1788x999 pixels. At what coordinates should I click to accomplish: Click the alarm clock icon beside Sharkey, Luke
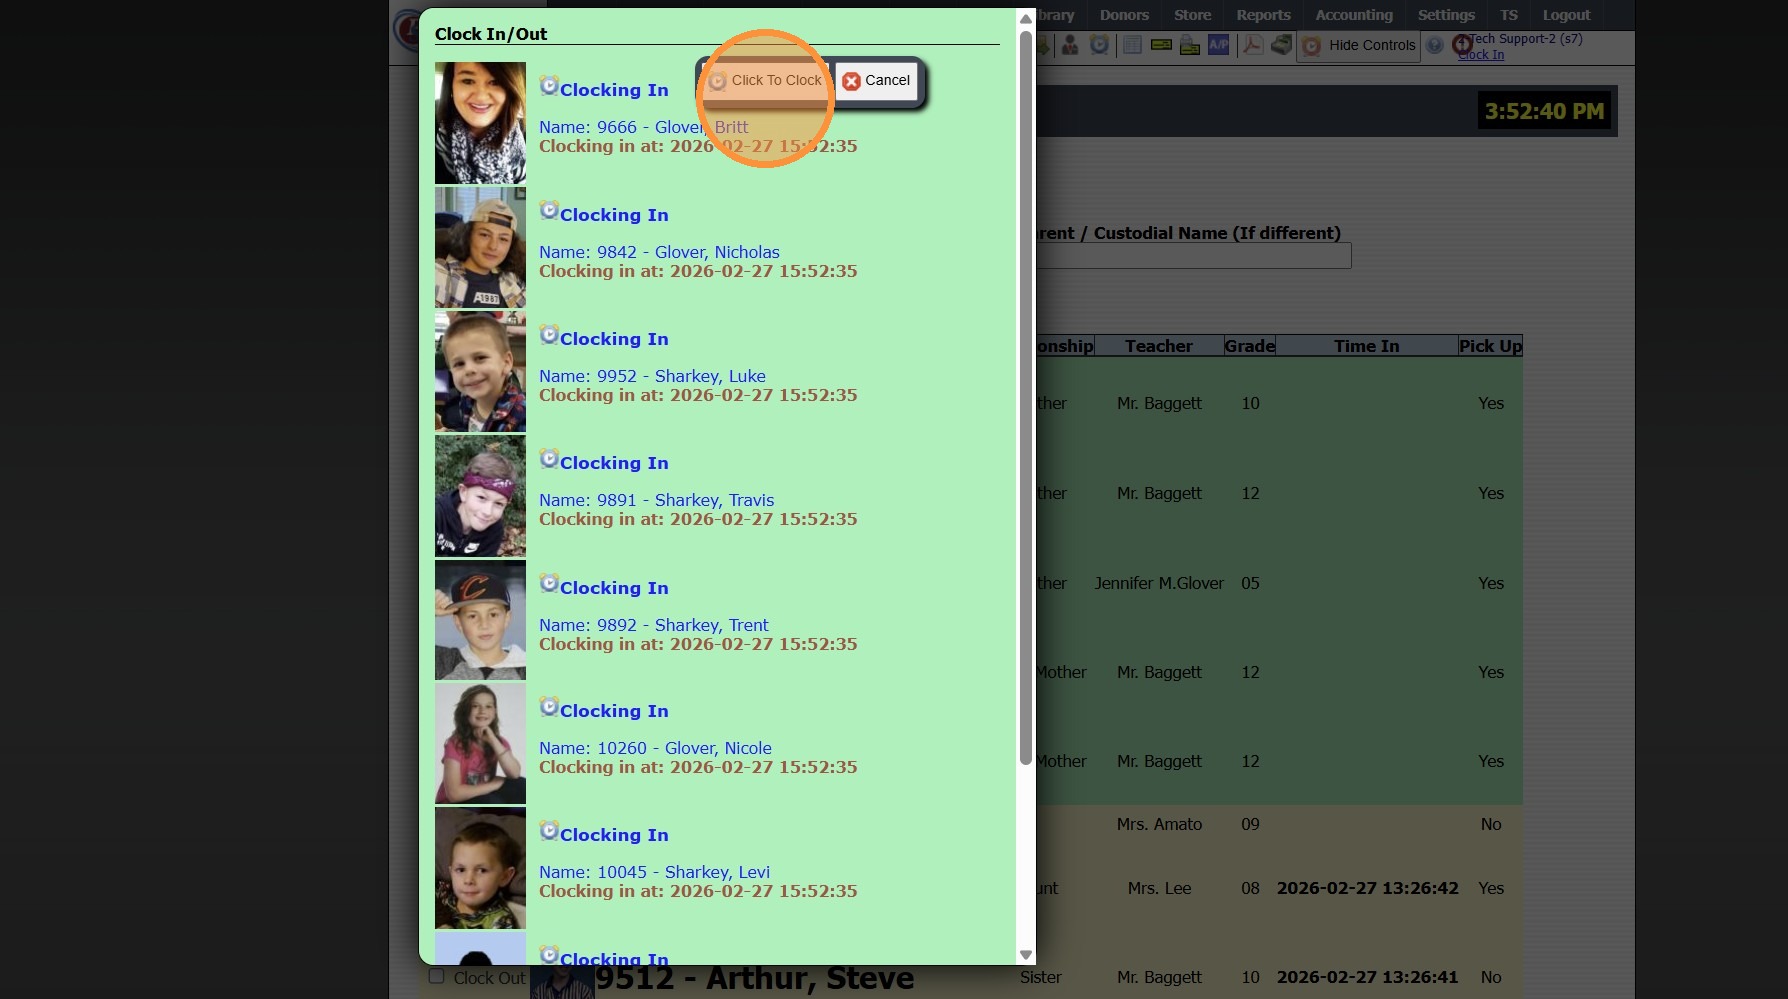549,335
